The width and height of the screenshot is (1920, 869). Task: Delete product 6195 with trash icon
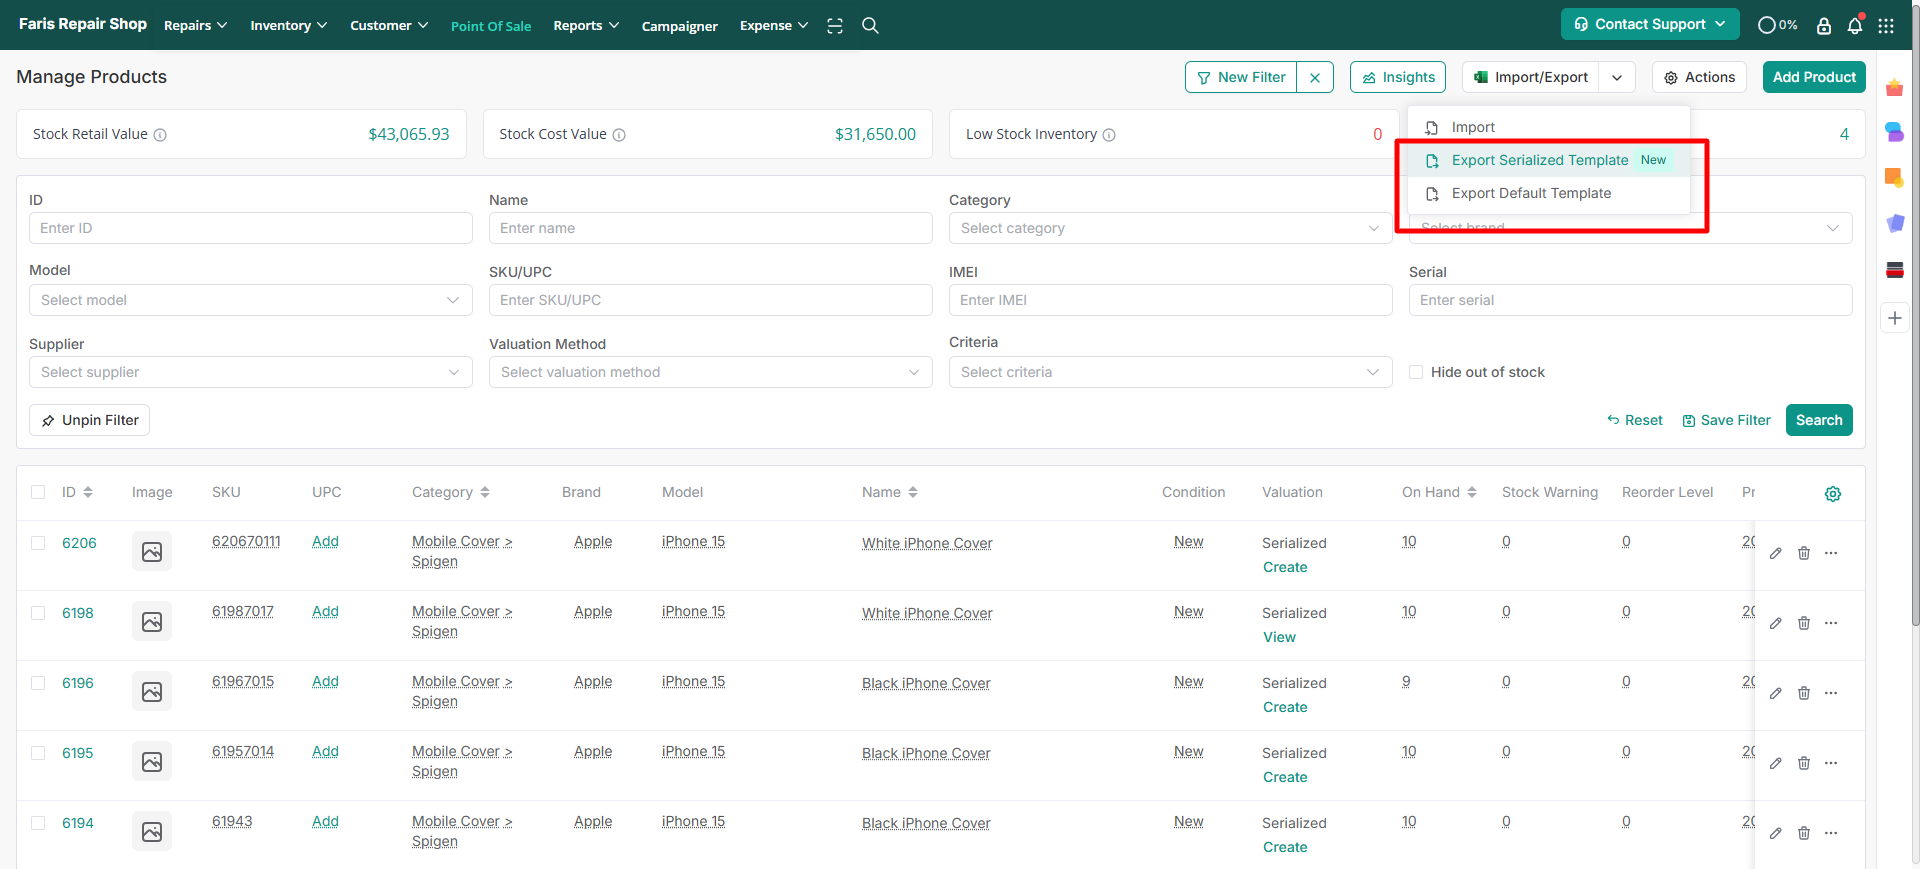click(1804, 763)
